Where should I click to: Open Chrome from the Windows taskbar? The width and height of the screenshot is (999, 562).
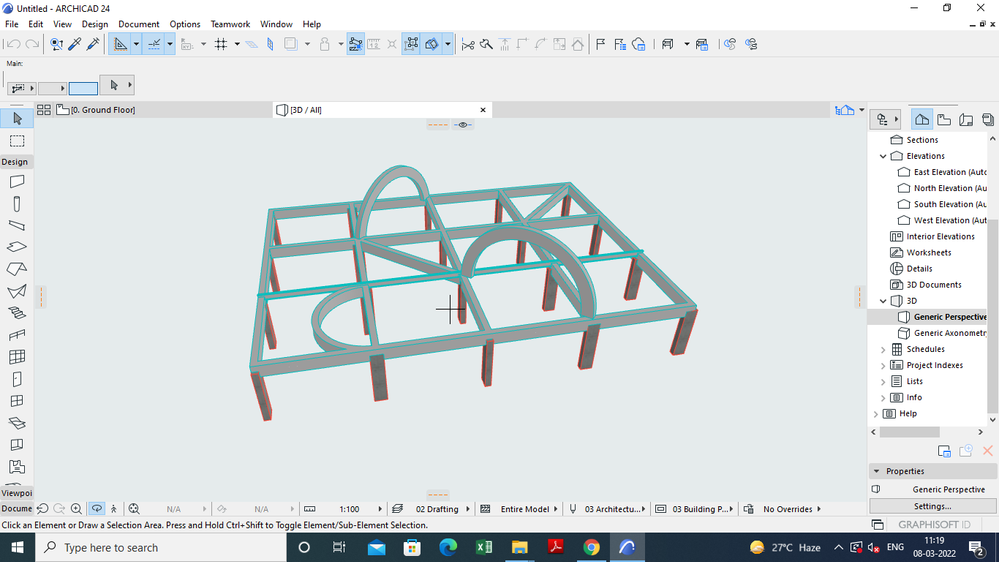click(591, 548)
